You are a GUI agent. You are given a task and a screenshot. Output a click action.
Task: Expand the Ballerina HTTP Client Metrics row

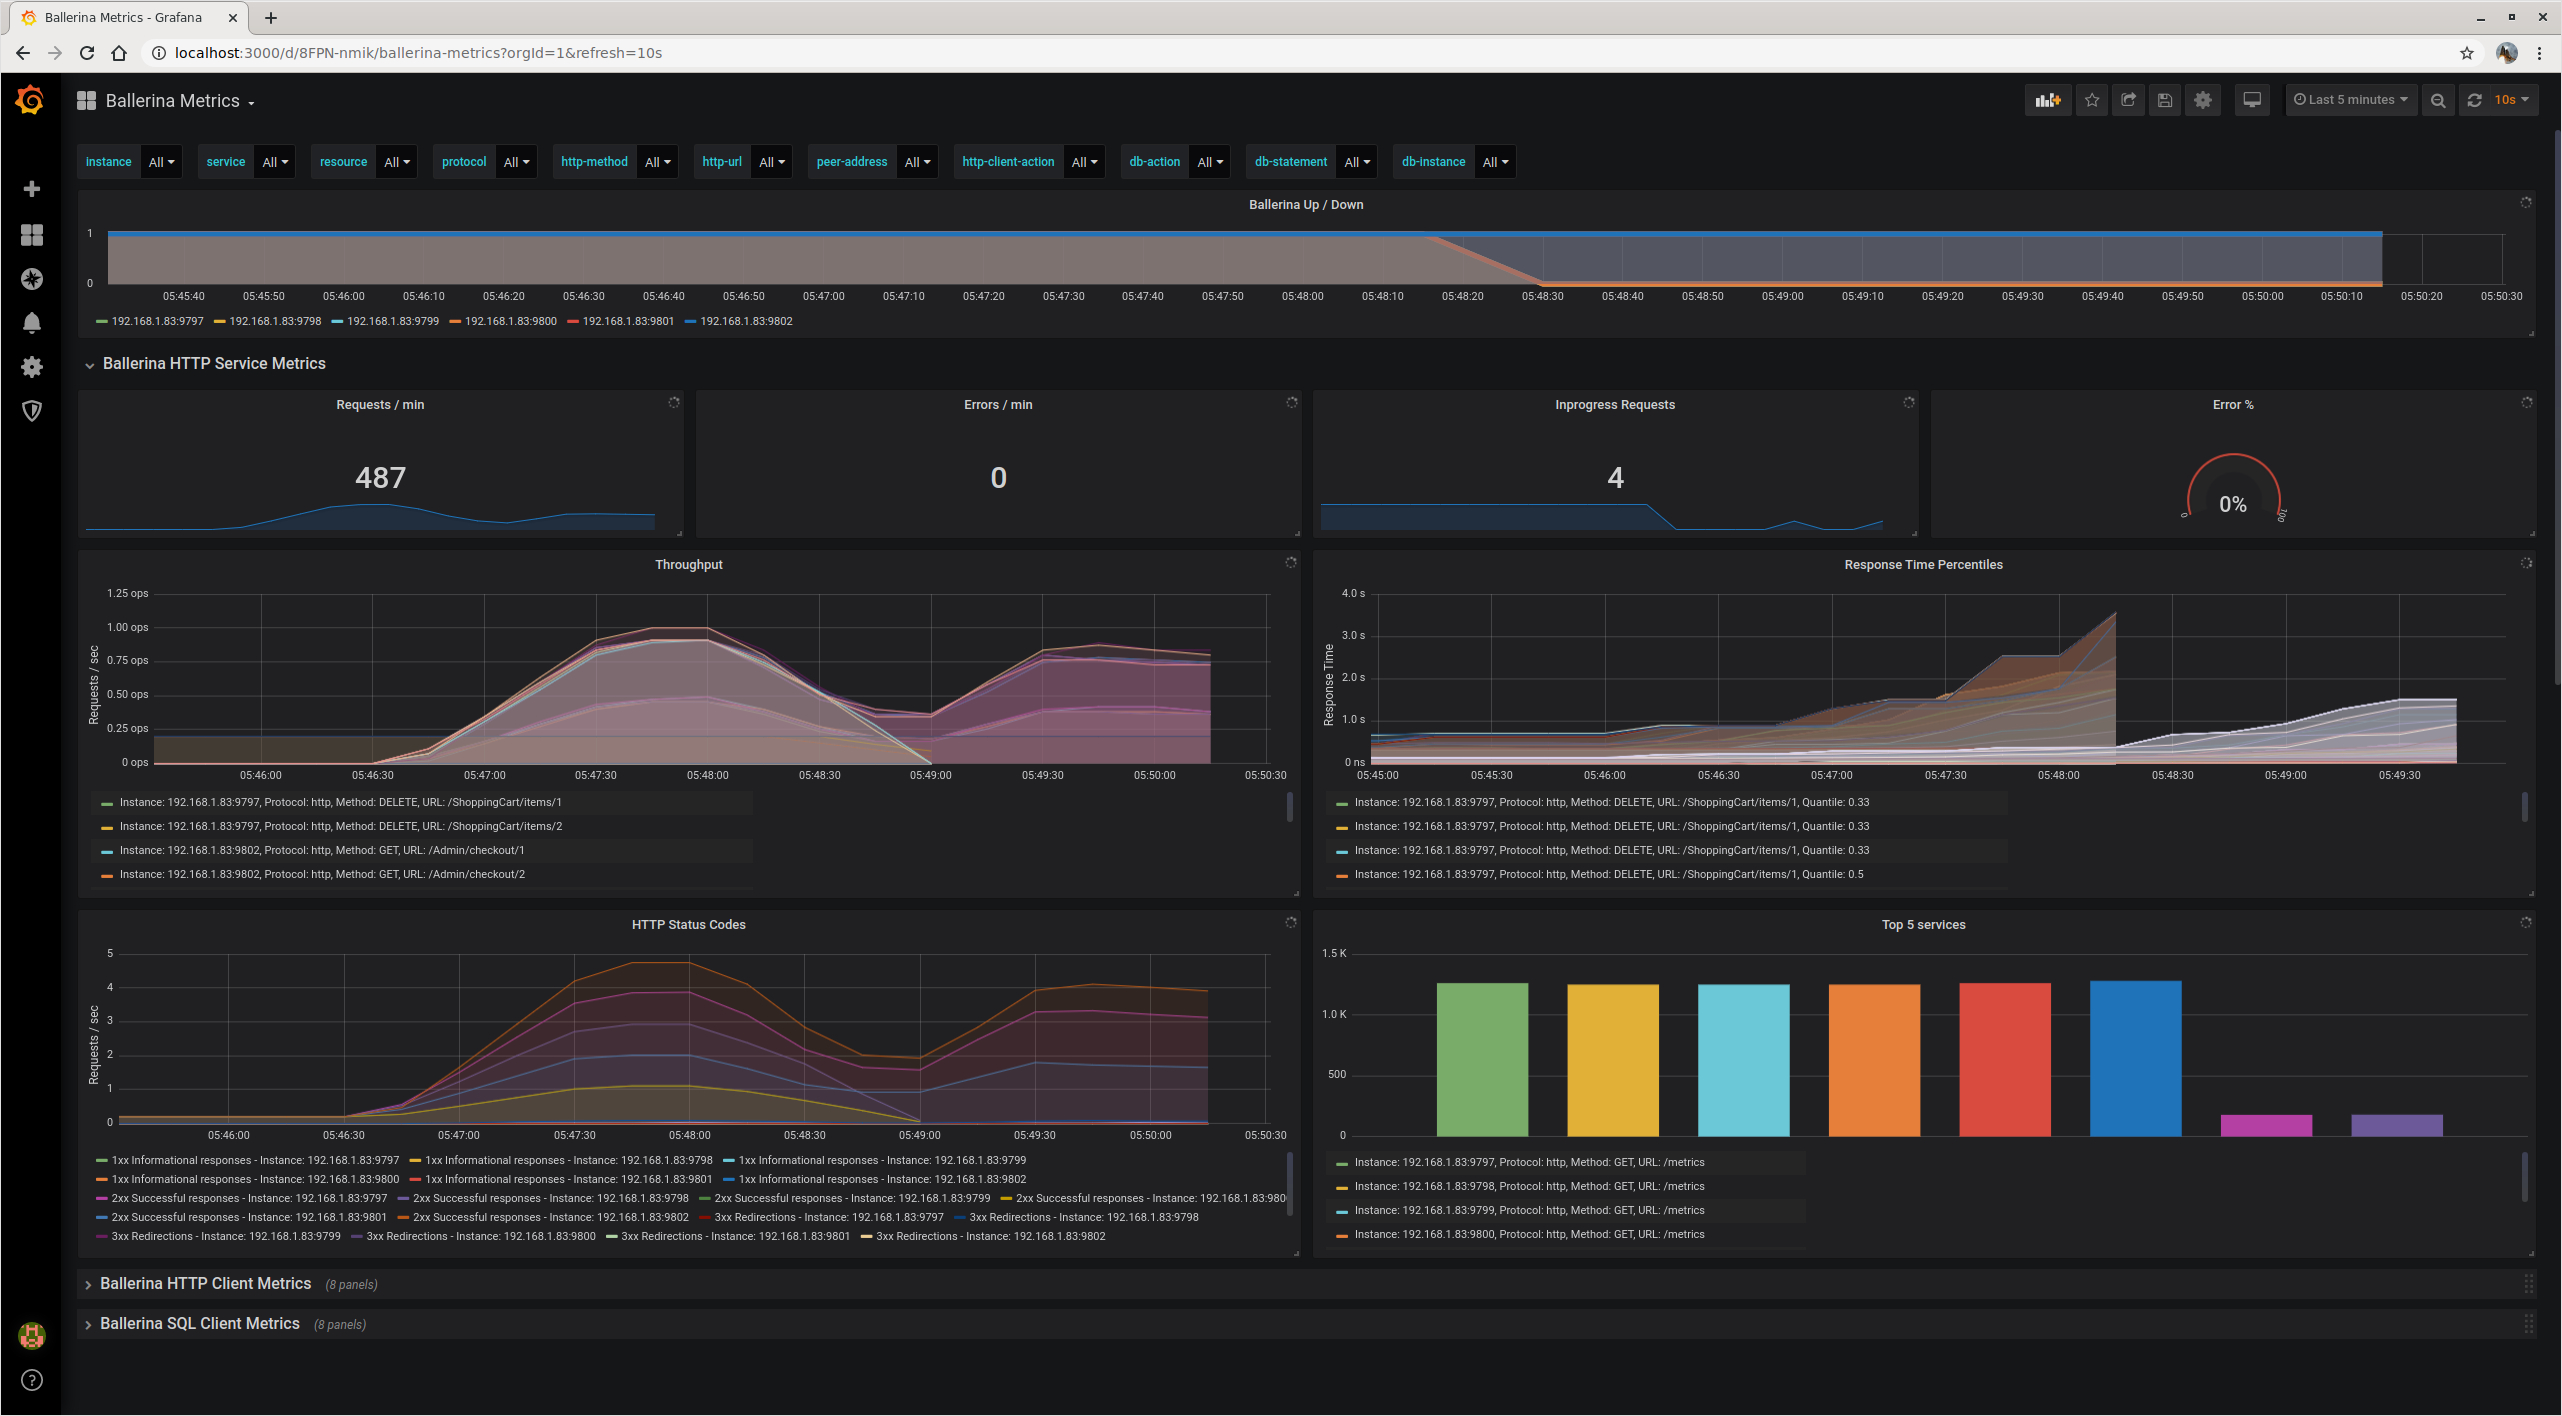pyautogui.click(x=205, y=1284)
